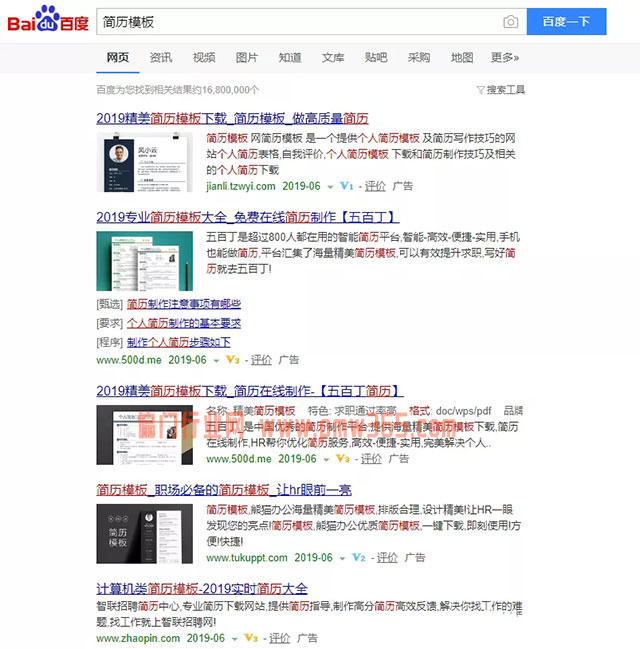Open the 更多» more categories menu
The width and height of the screenshot is (640, 649).
pos(505,58)
